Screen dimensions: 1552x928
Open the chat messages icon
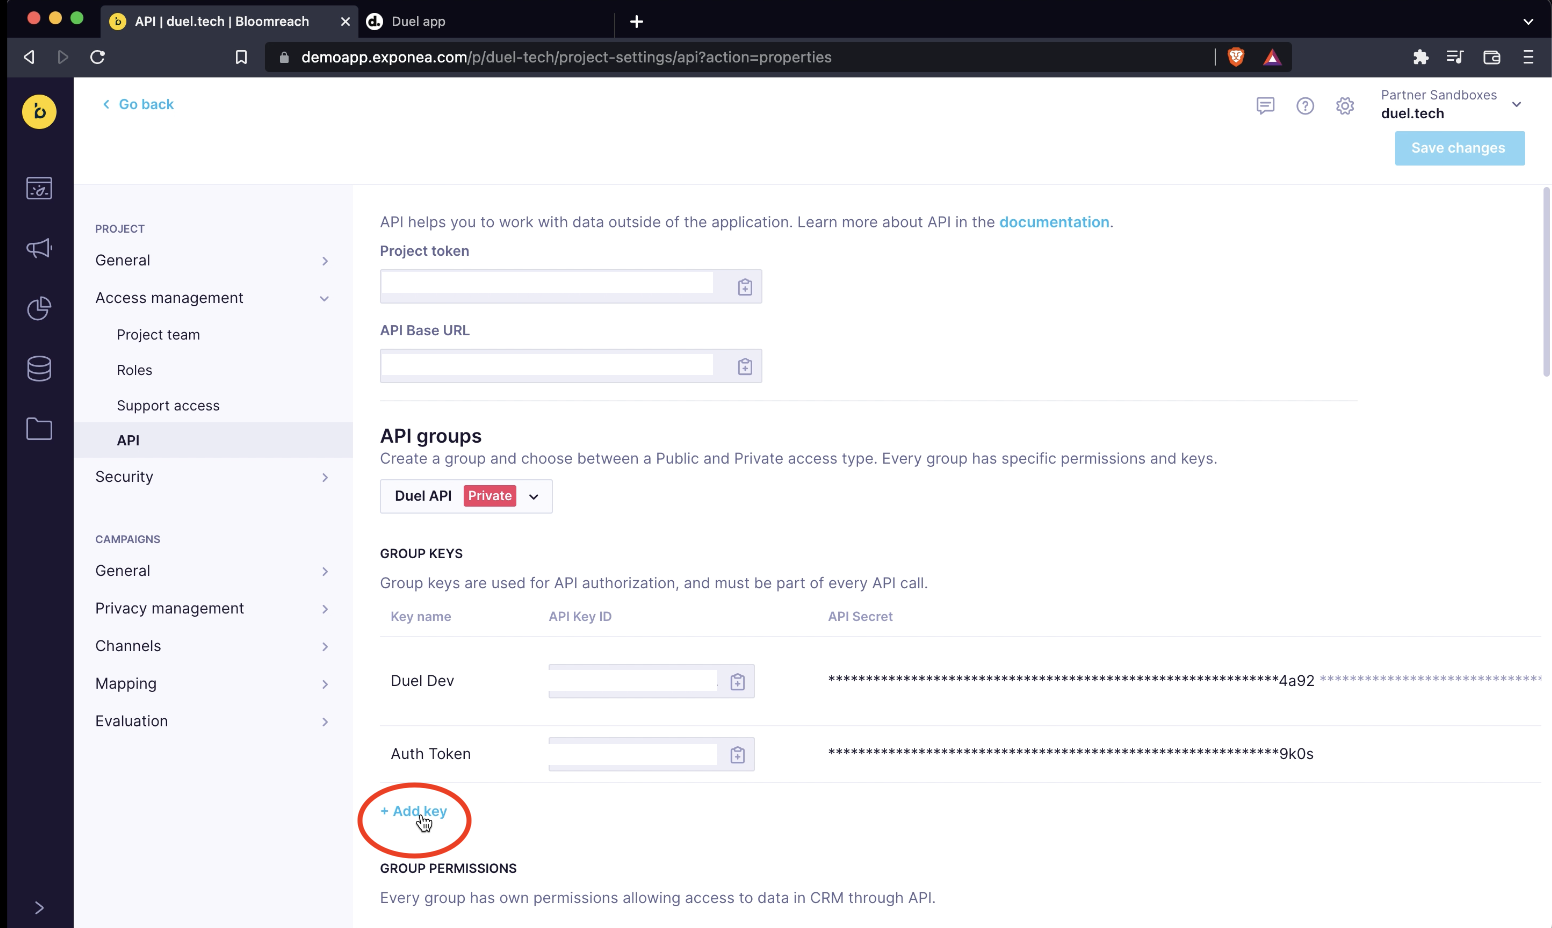(x=1265, y=106)
